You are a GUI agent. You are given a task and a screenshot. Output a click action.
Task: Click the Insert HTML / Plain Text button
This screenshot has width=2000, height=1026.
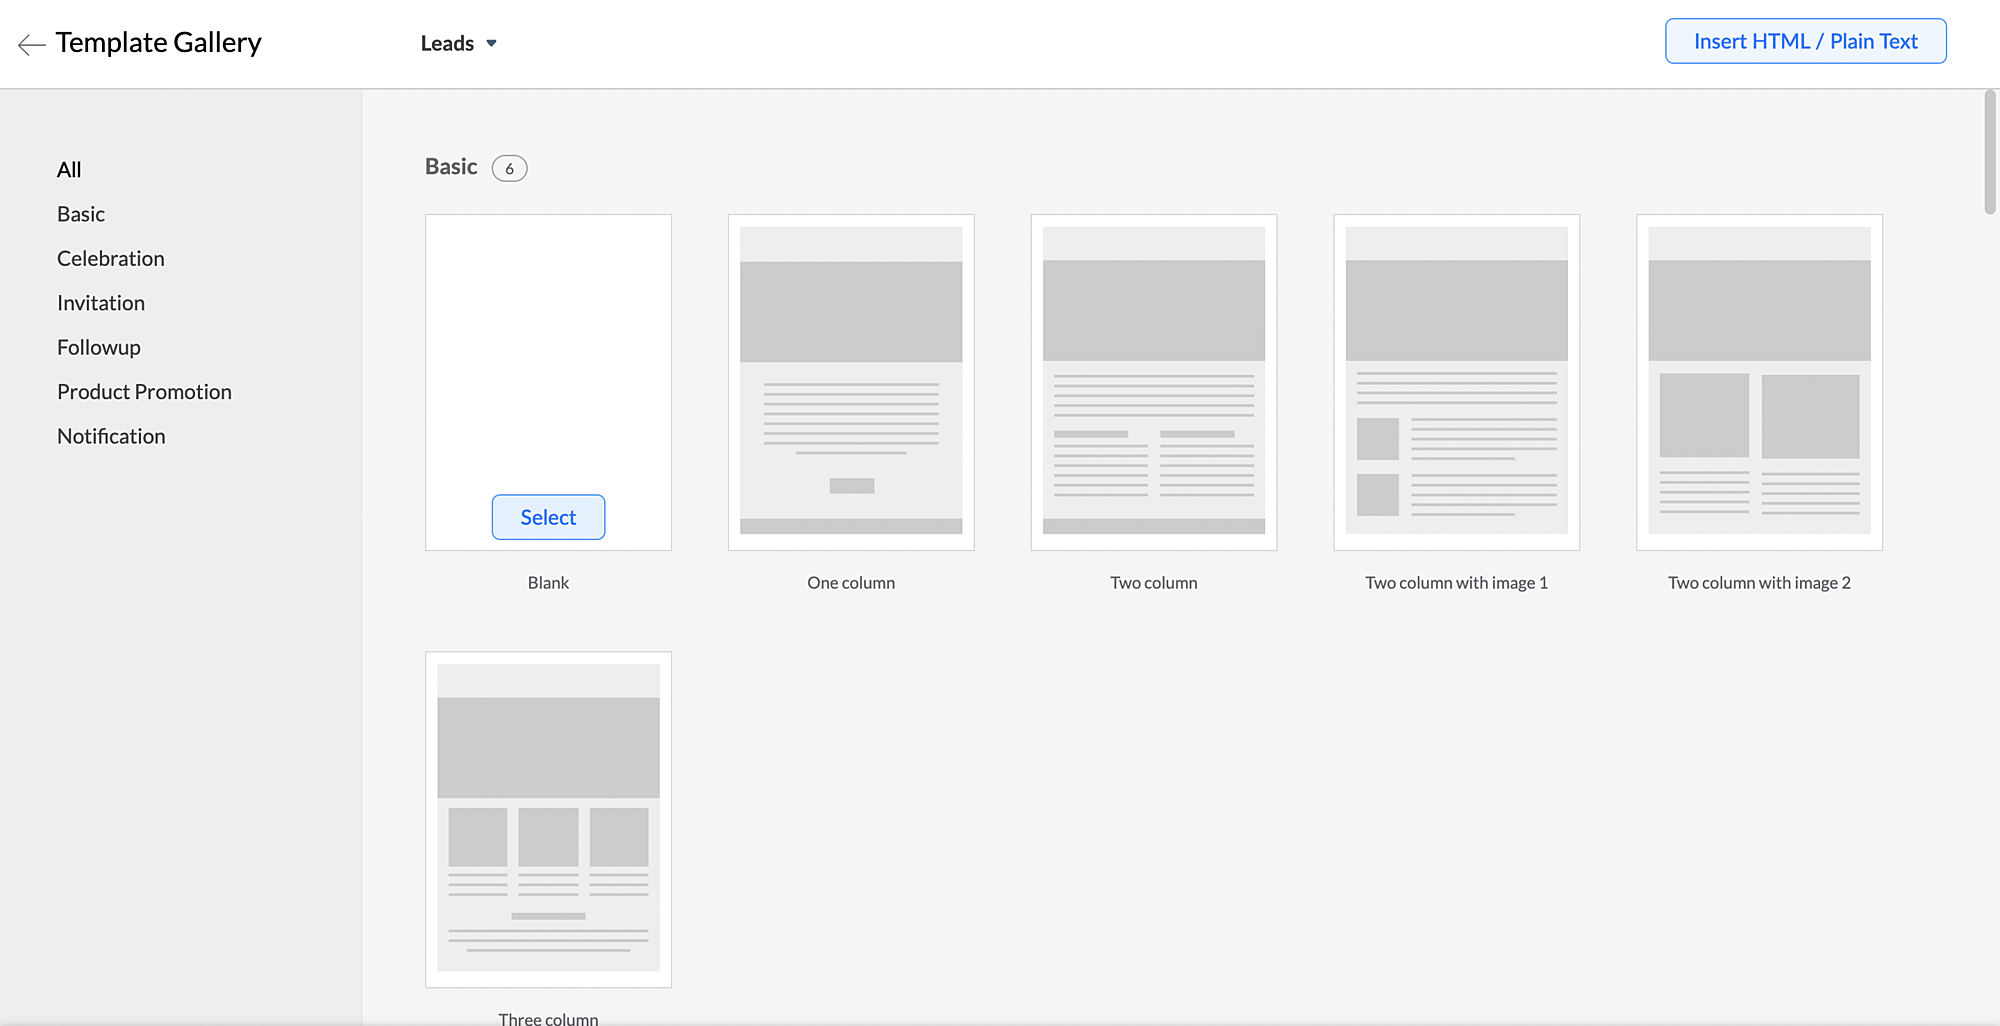pos(1805,41)
